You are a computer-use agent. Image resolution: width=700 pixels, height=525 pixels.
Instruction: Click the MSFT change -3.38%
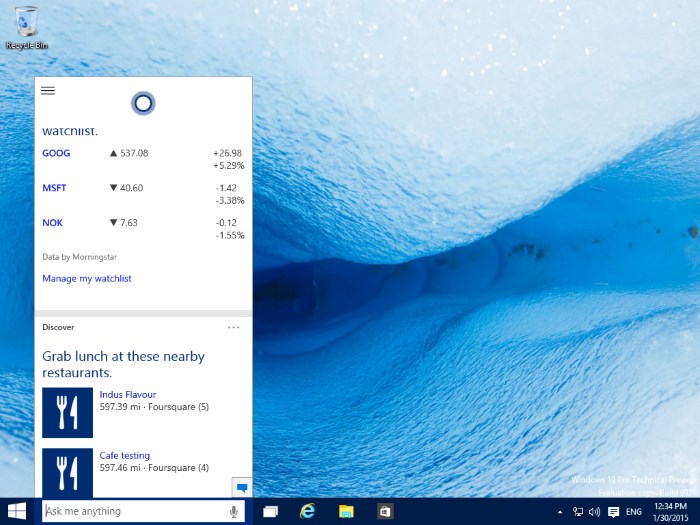pos(230,200)
